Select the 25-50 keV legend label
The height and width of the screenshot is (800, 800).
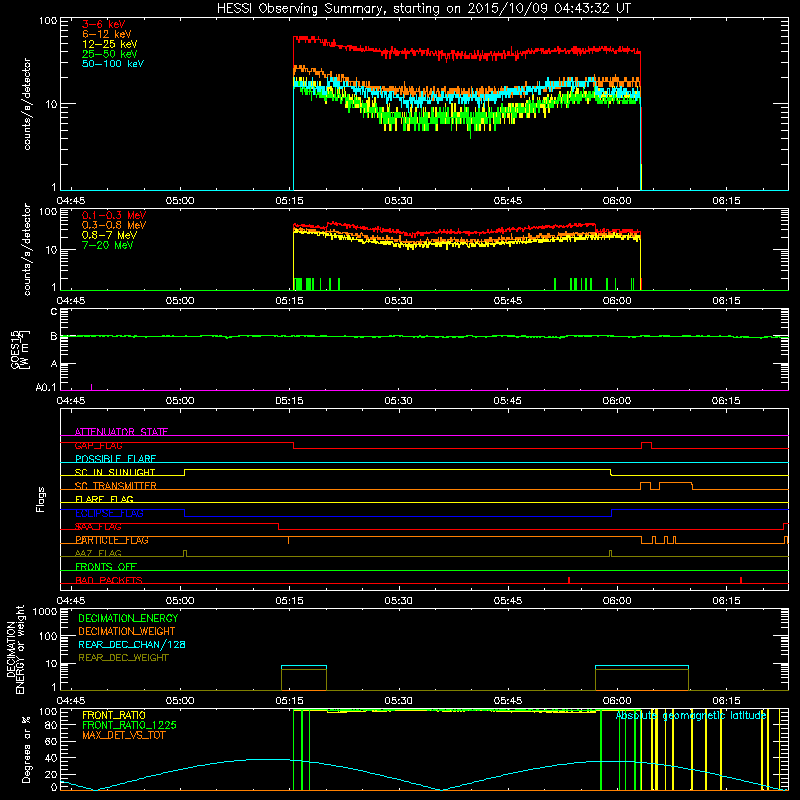[x=110, y=54]
